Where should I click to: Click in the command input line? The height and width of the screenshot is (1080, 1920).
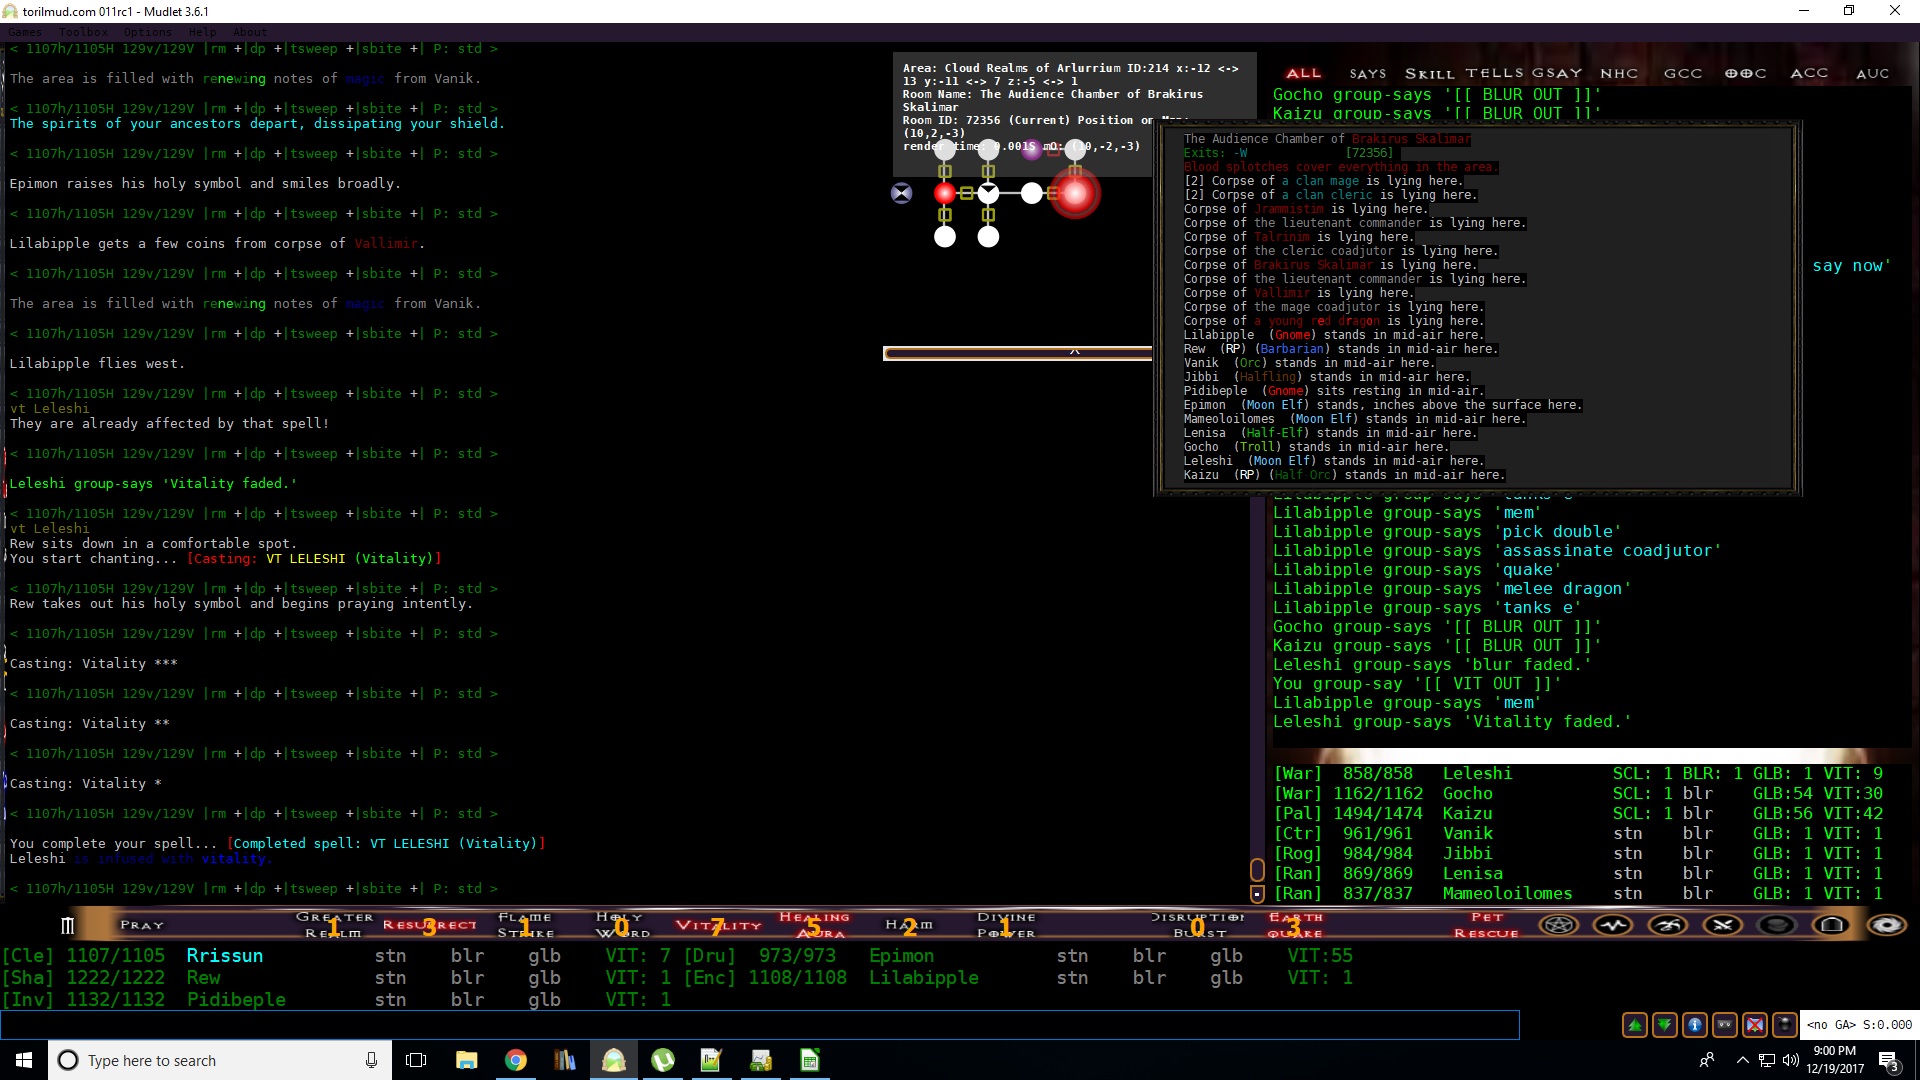760,1025
